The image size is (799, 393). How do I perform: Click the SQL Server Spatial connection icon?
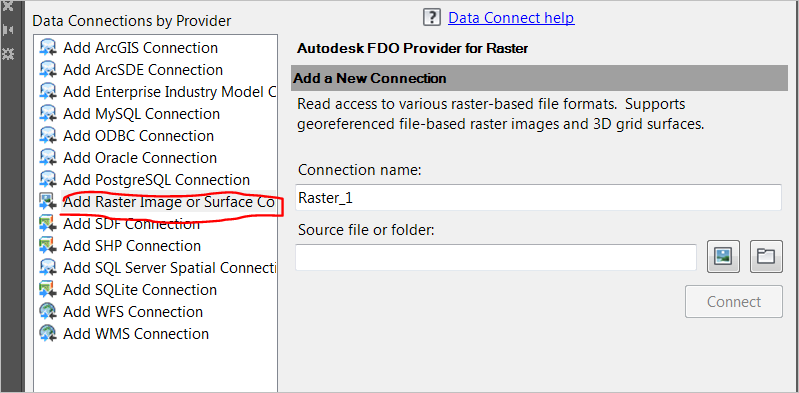(48, 268)
